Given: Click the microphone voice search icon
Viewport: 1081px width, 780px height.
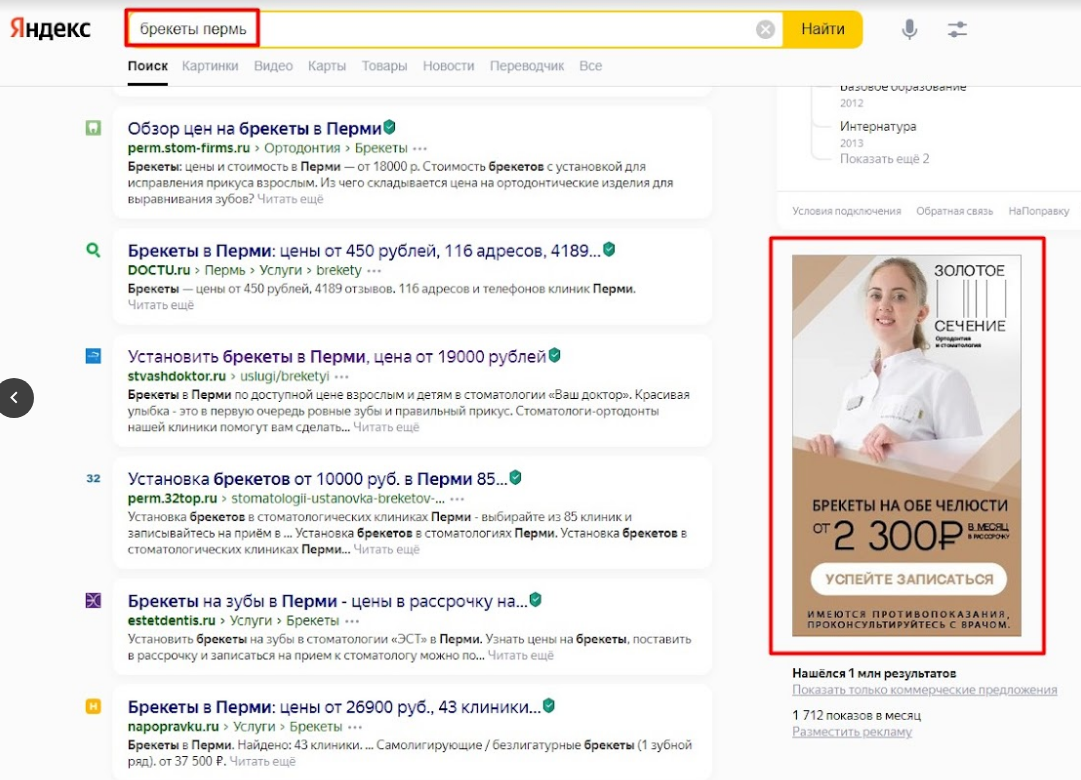Looking at the screenshot, I should 909,29.
